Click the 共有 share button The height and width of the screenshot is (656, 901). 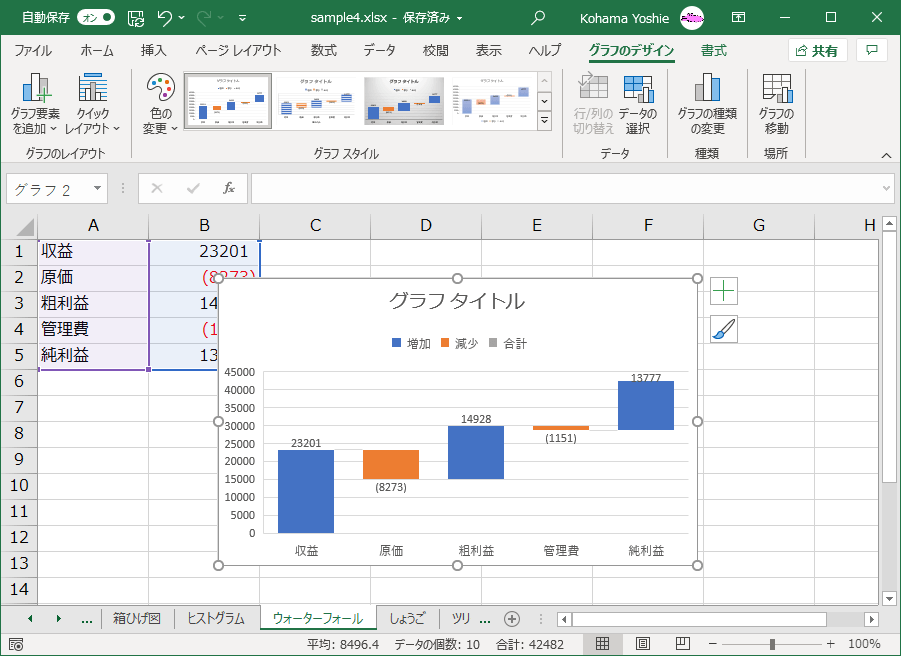[817, 51]
